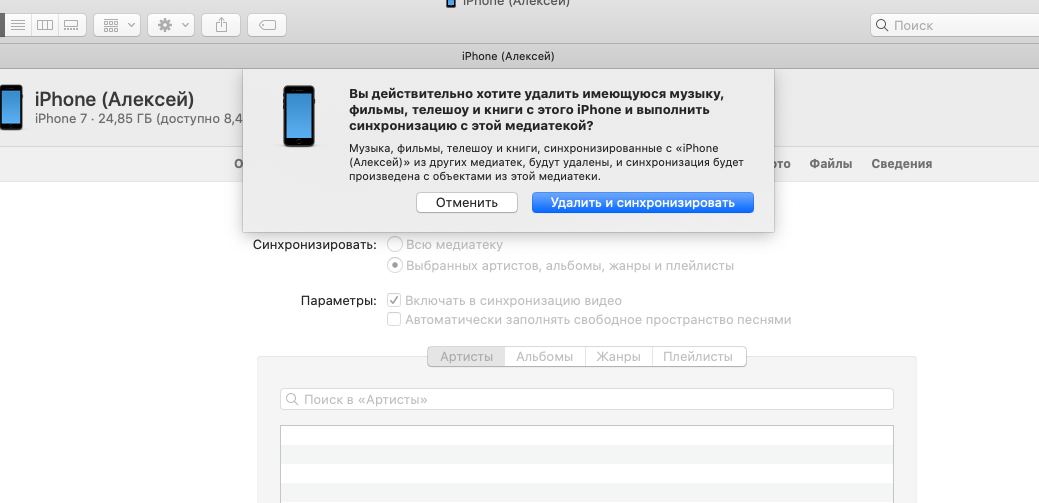This screenshot has width=1039, height=503.
Task: Click the Поиск в «Артисты» field
Action: point(587,400)
